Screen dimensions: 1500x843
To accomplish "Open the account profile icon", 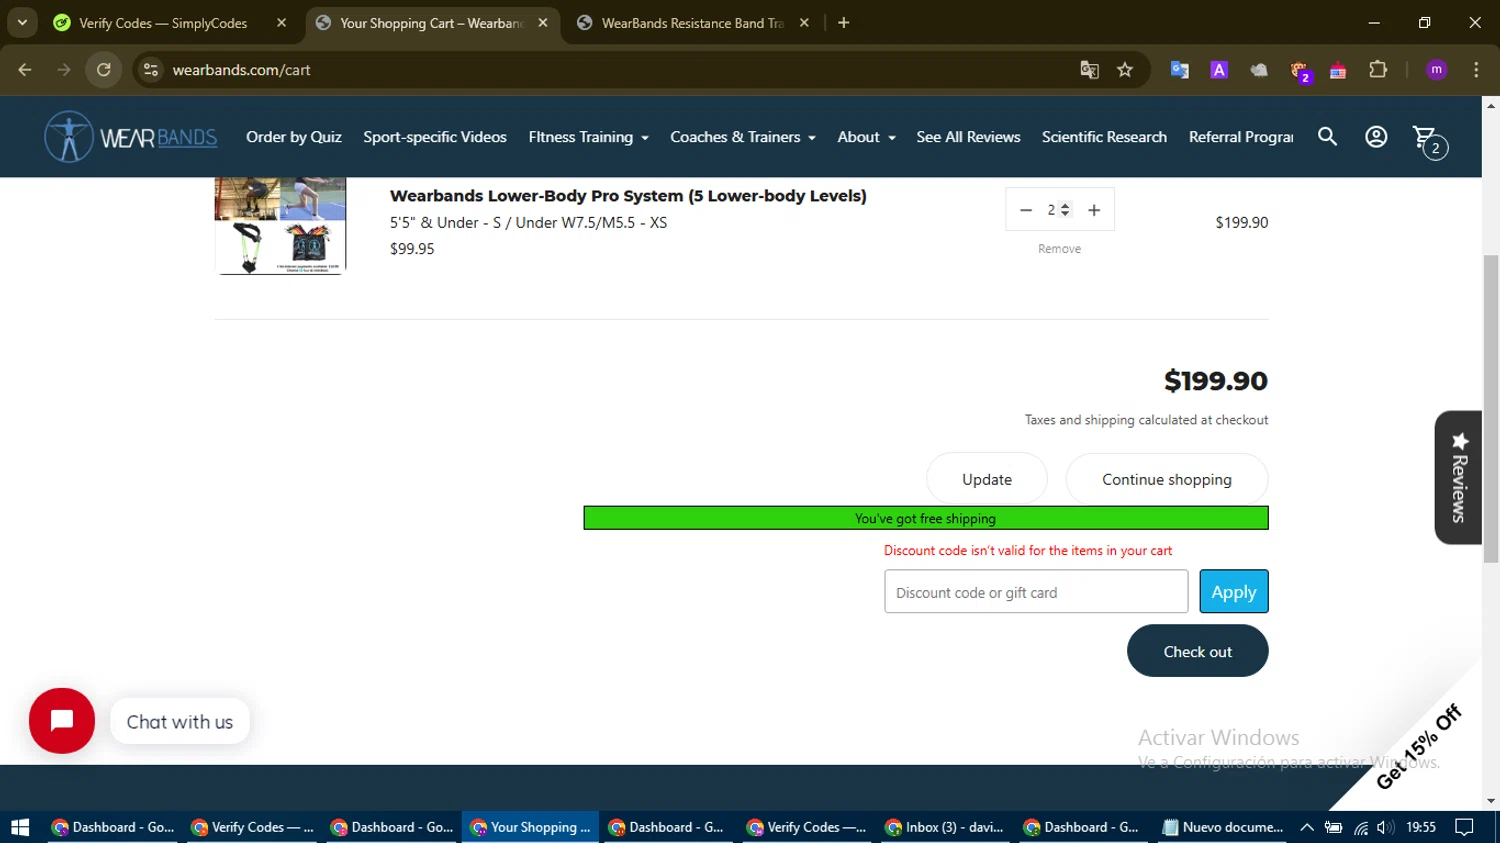I will pyautogui.click(x=1376, y=137).
